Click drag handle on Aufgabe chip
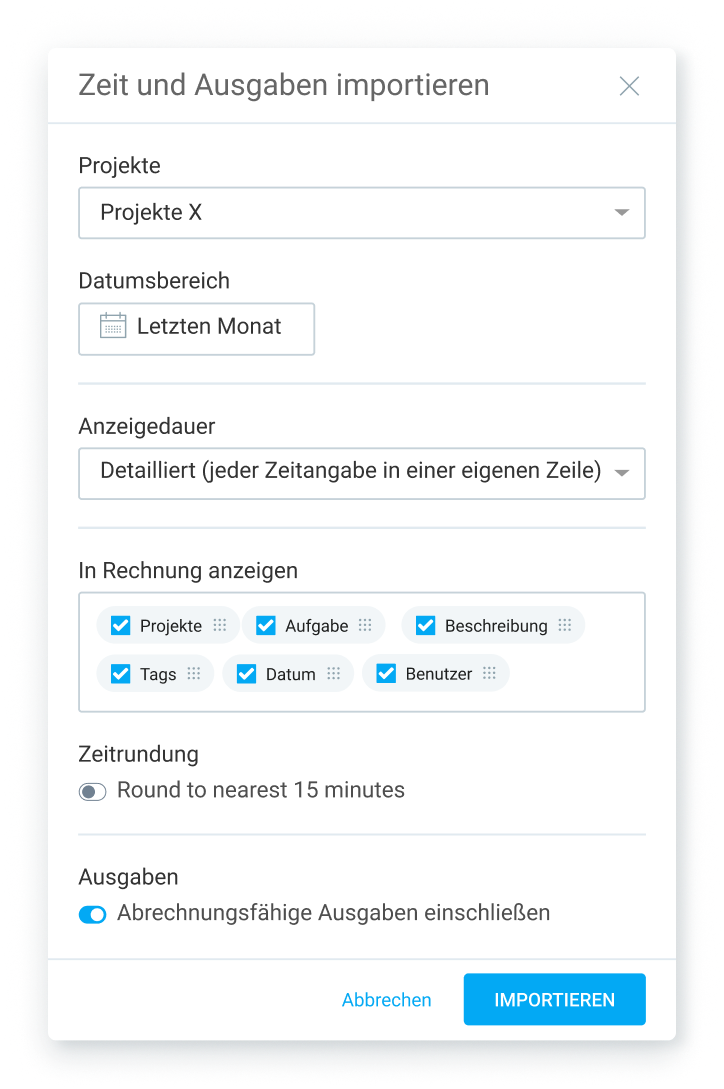The image size is (724, 1089). tap(365, 626)
